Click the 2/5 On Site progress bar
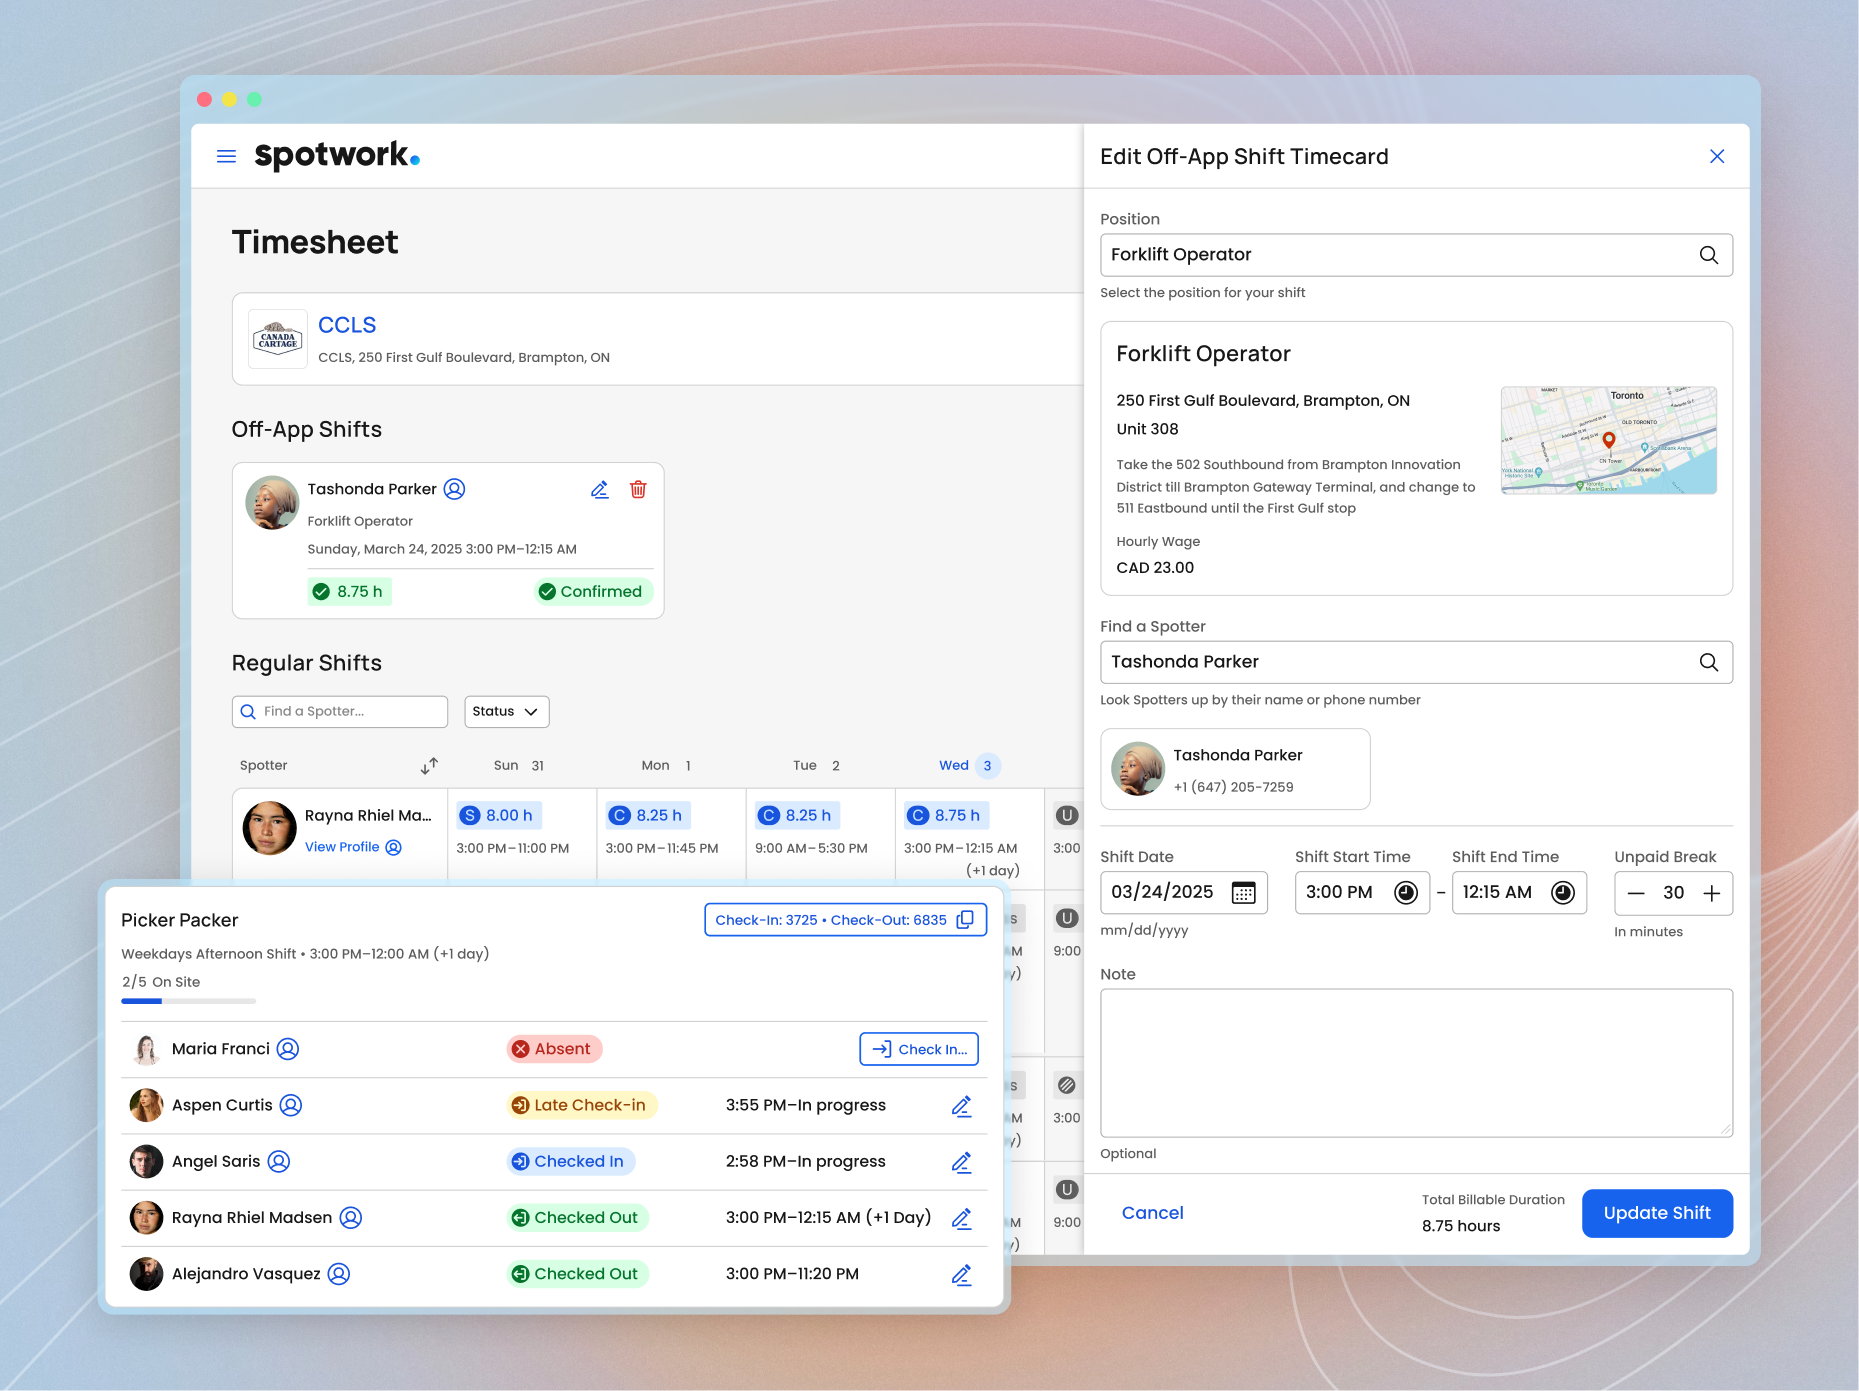Image resolution: width=1859 pixels, height=1391 pixels. pyautogui.click(x=188, y=1001)
